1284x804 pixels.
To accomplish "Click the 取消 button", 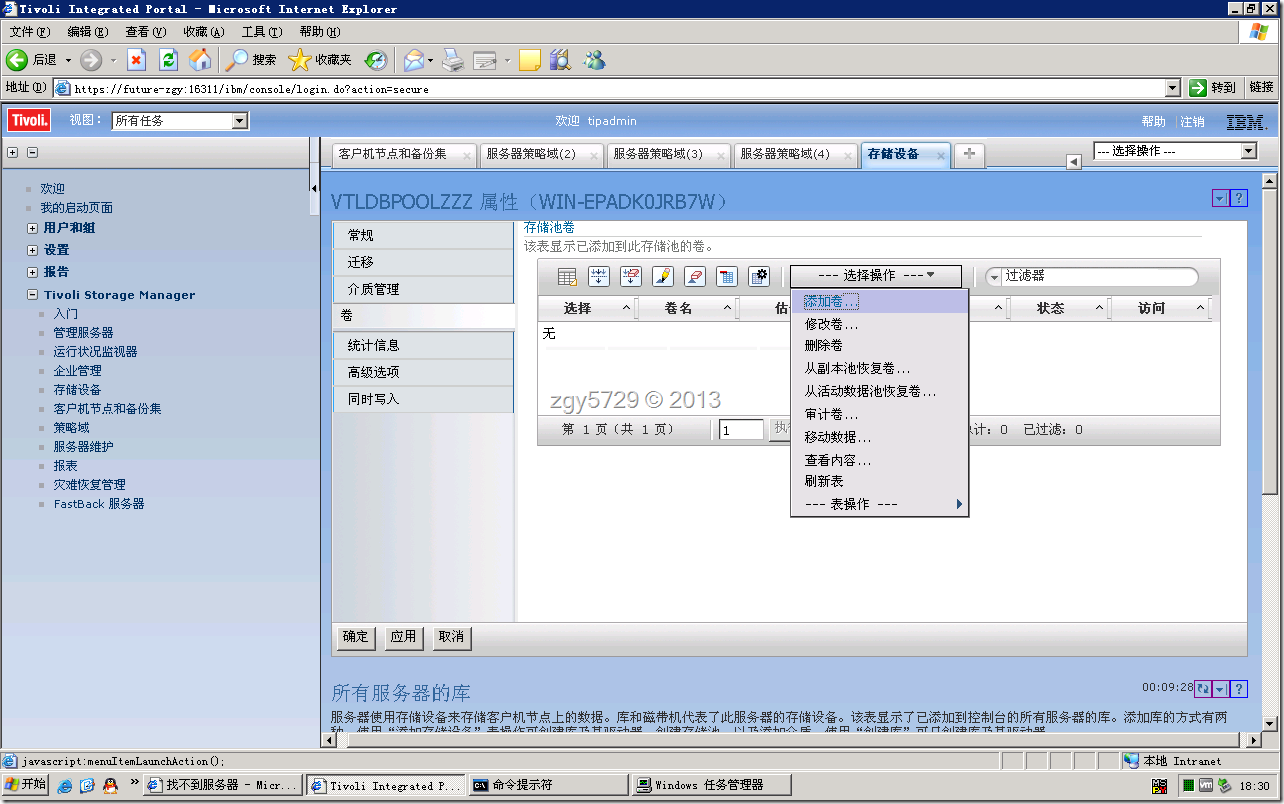I will [x=451, y=637].
